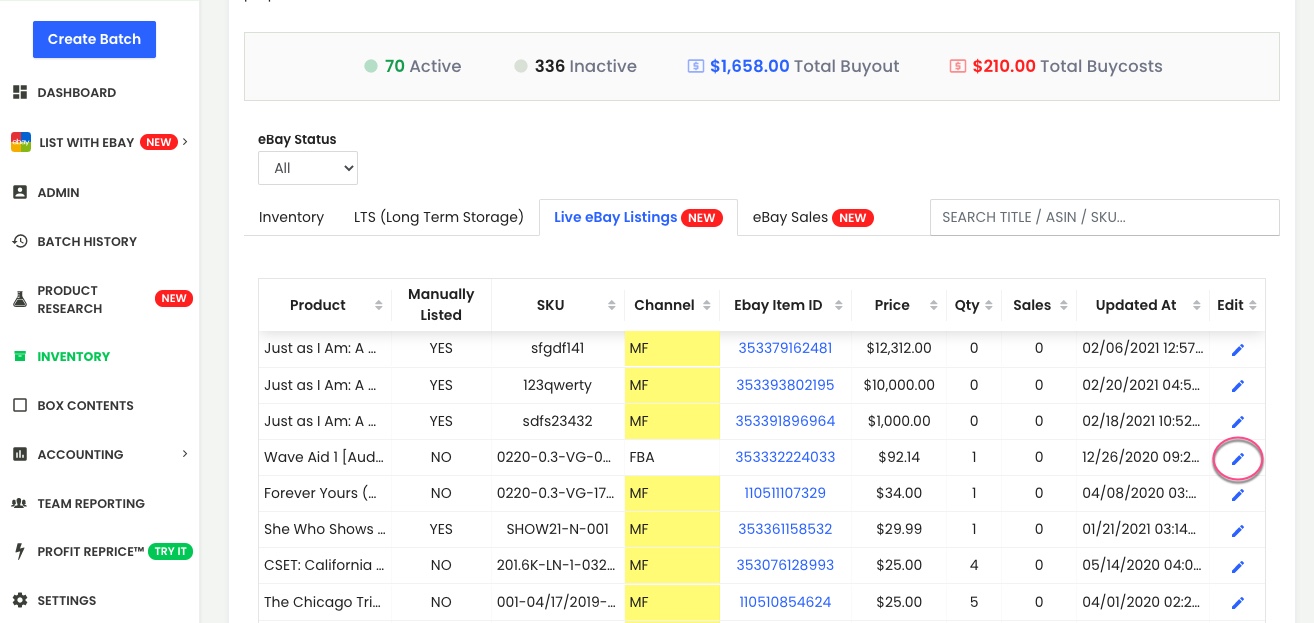Viewport: 1314px width, 623px height.
Task: Select the Admin sidebar icon
Action: pos(20,192)
